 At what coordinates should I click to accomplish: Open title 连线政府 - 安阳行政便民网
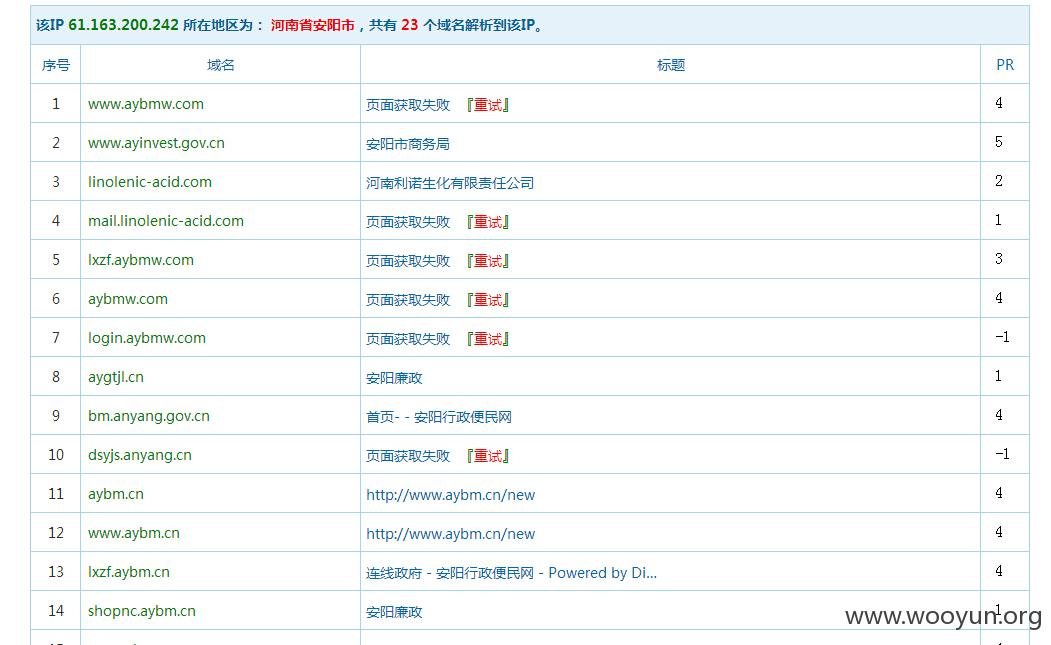coord(511,573)
